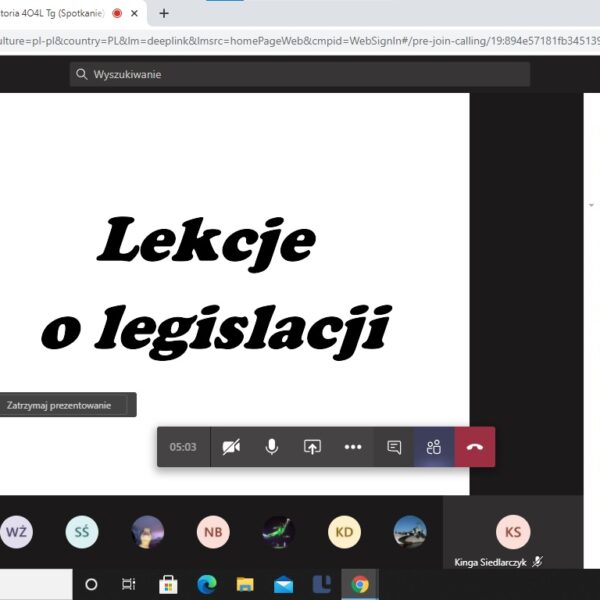Select the purple photo avatar next to SŚ

click(147, 532)
